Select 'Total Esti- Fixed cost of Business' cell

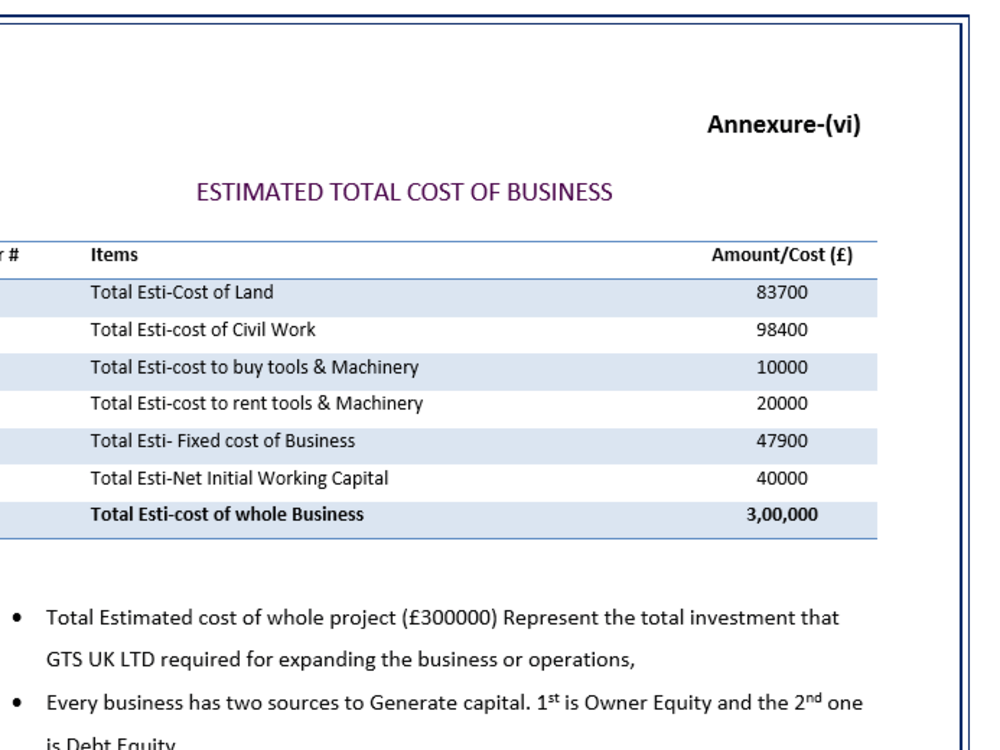click(x=223, y=441)
